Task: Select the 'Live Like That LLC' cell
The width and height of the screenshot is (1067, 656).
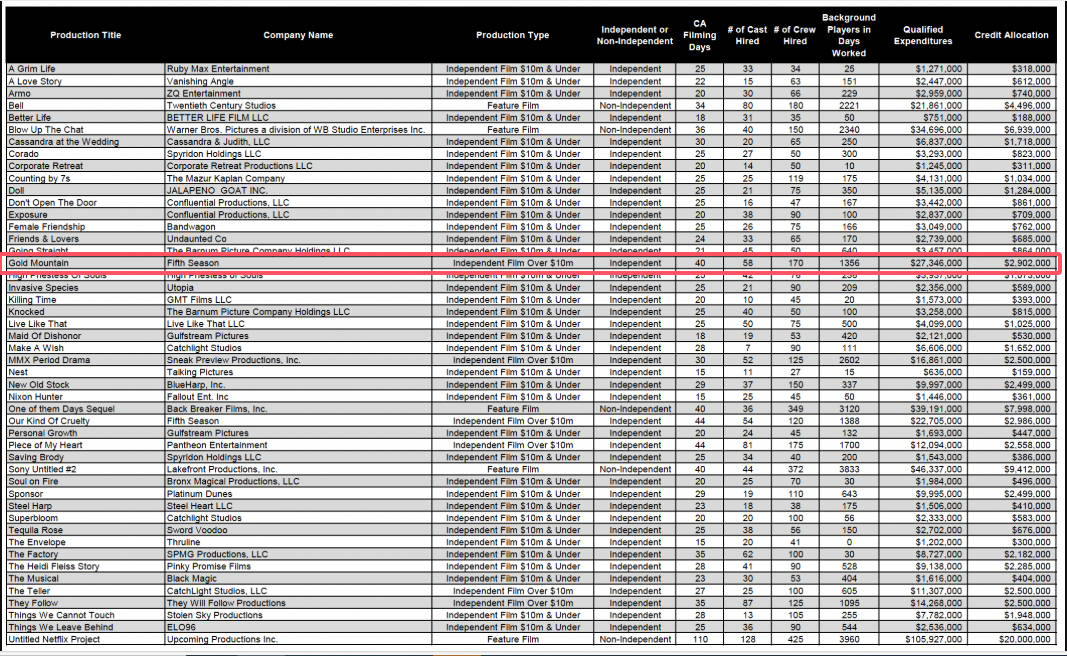Action: 298,324
